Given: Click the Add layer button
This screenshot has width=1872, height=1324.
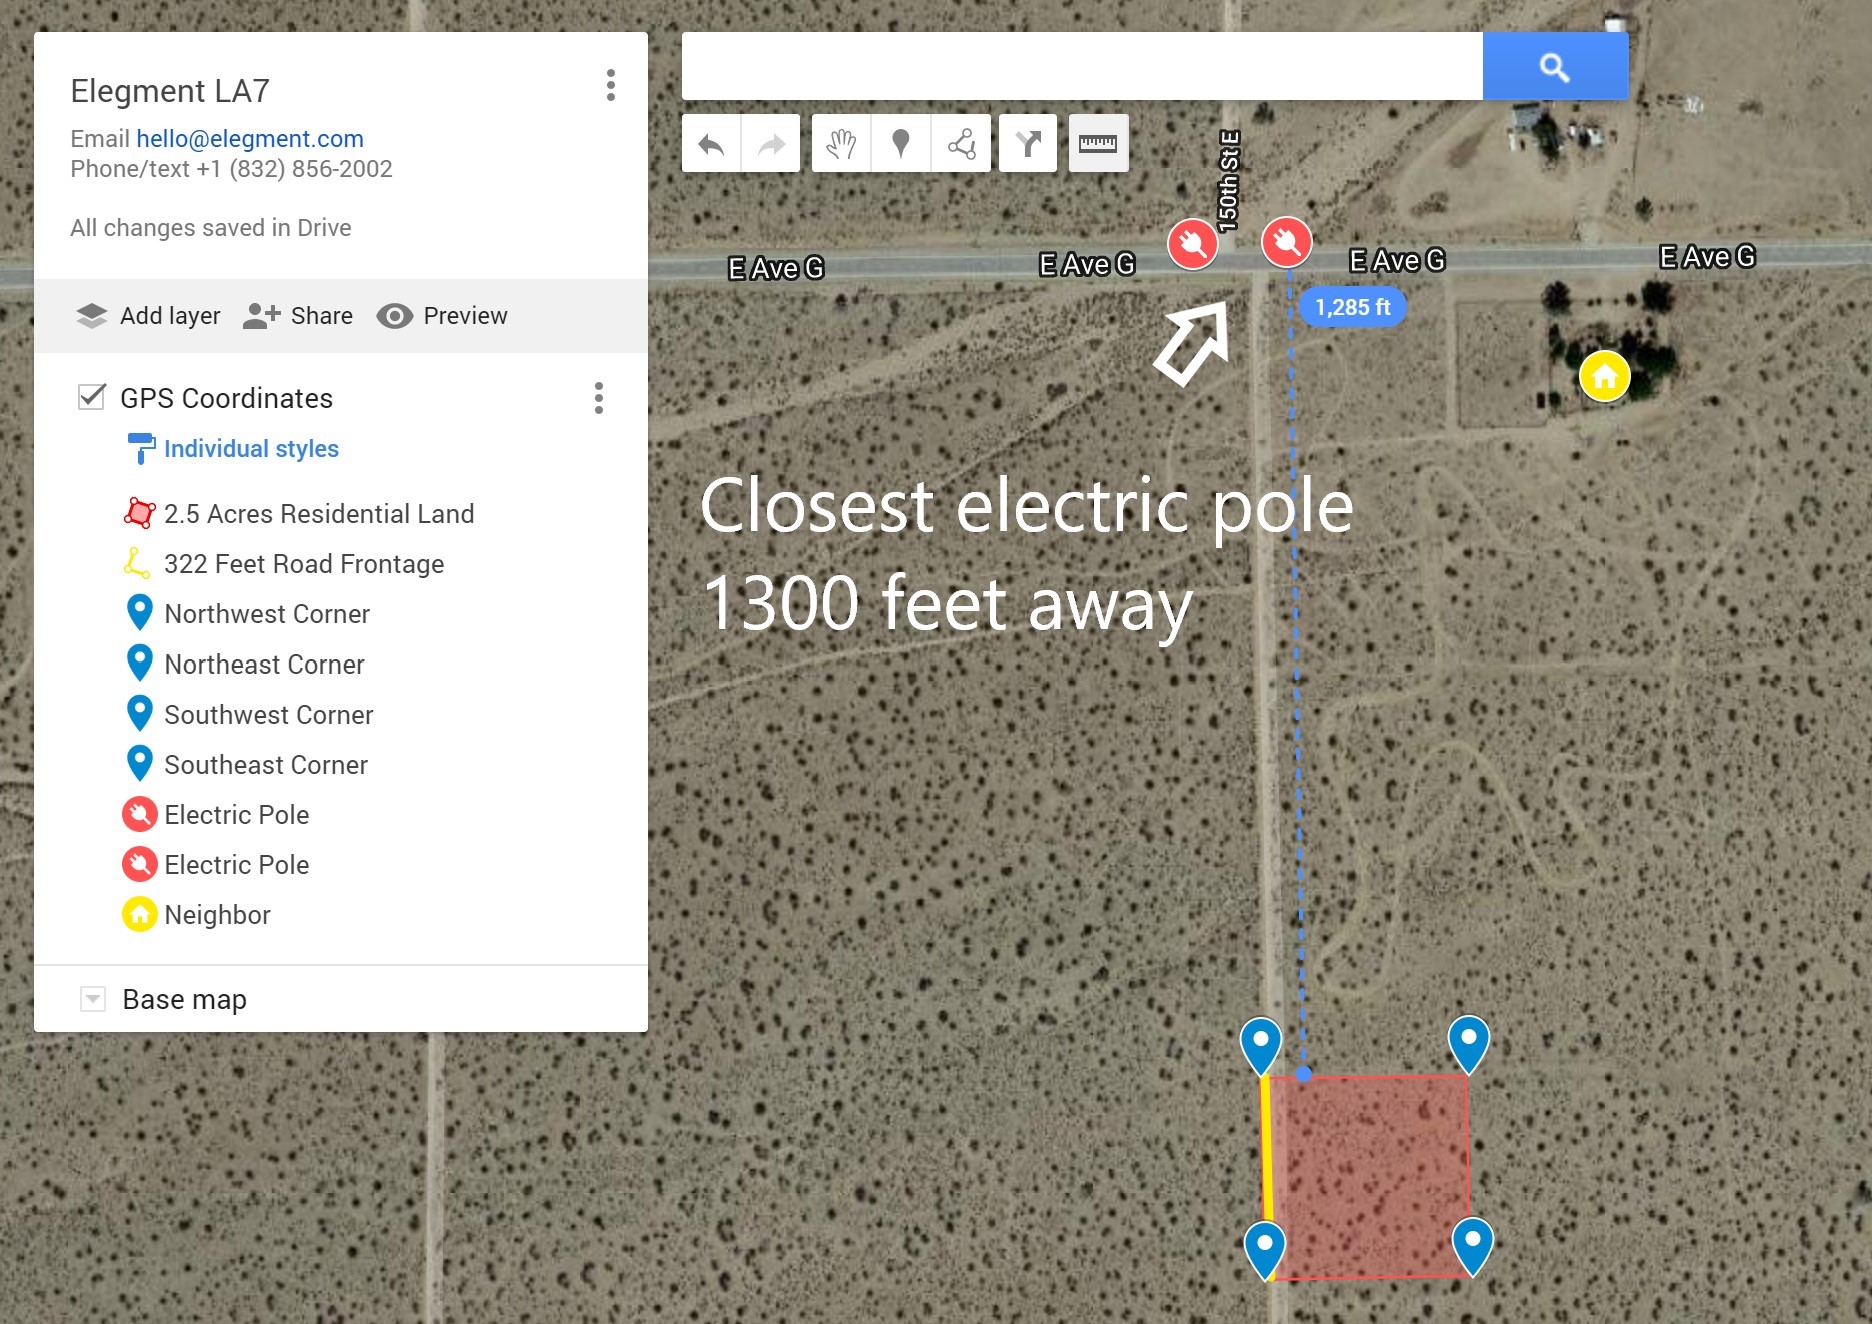Looking at the screenshot, I should [x=148, y=316].
